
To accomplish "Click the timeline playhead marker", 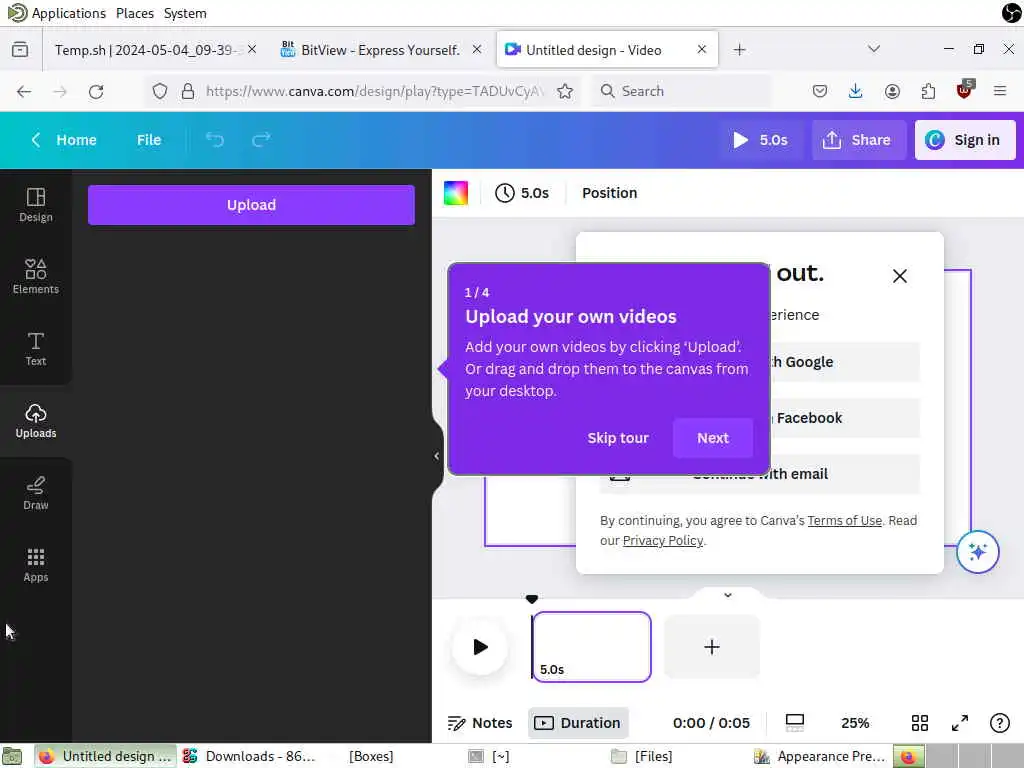I will pos(532,599).
